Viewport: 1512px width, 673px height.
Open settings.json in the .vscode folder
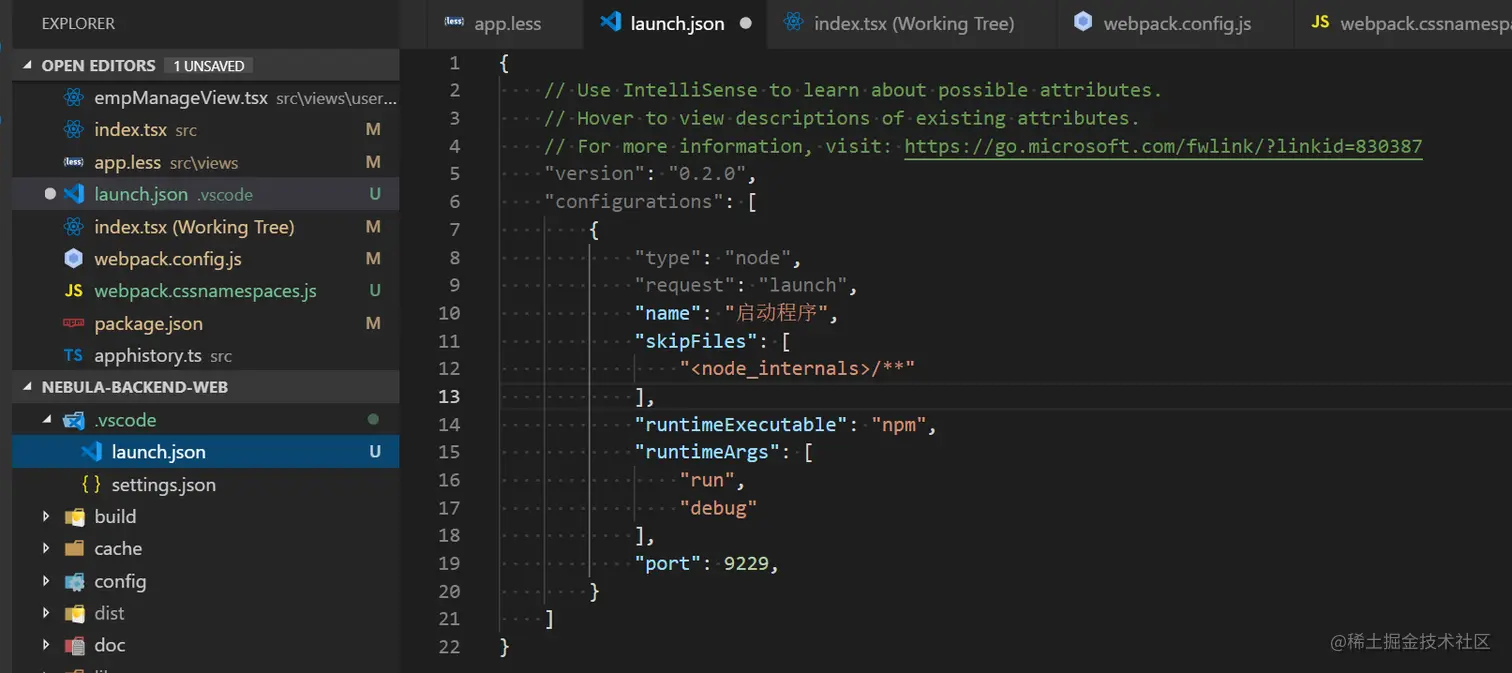click(x=206, y=484)
